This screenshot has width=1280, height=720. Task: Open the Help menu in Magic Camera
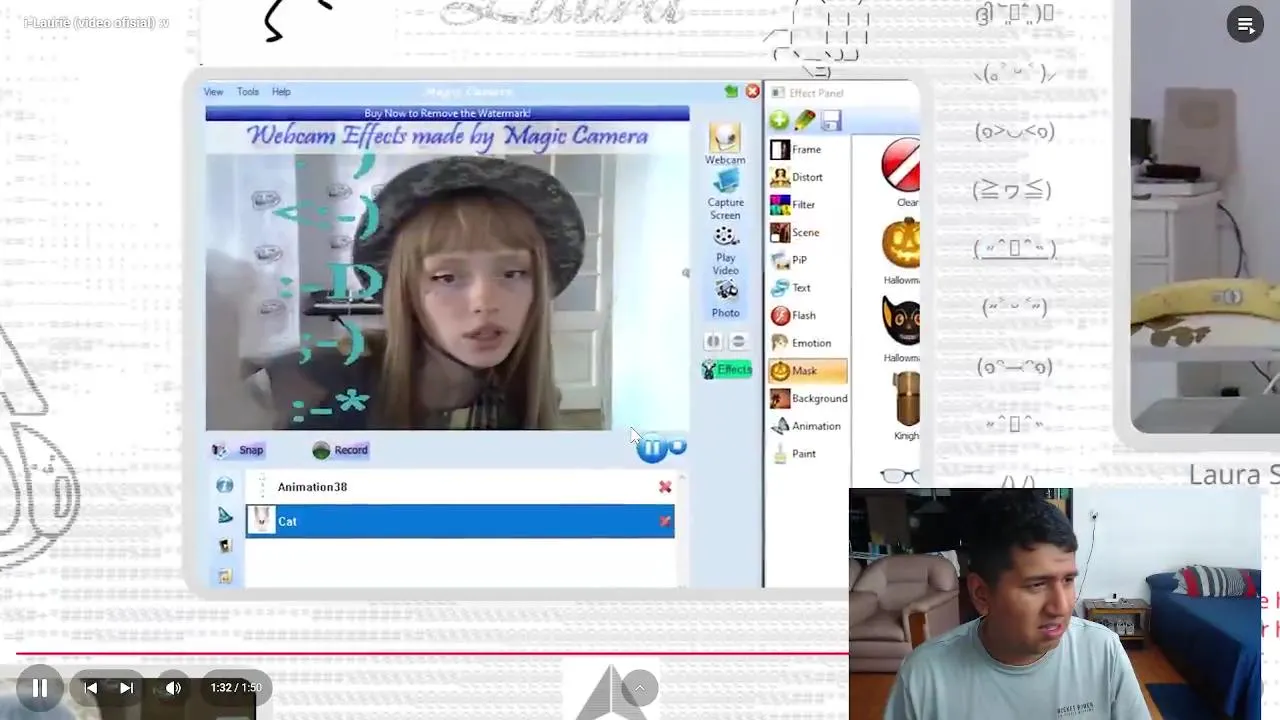click(281, 92)
